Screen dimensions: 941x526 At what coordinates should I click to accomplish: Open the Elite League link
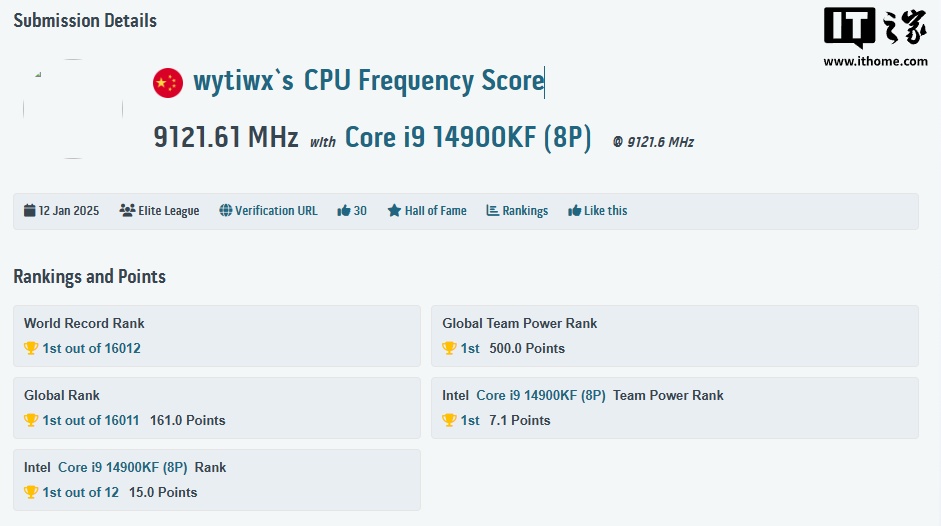tap(169, 211)
